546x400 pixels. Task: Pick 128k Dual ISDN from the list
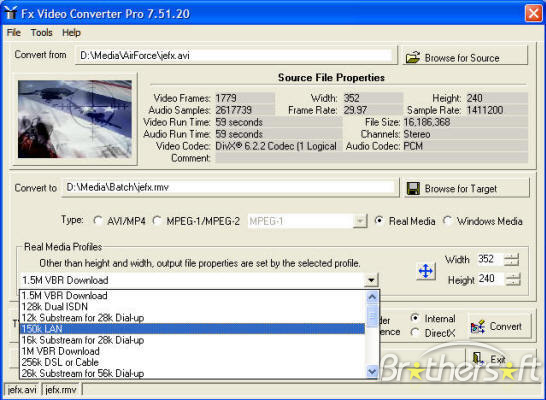(193, 307)
